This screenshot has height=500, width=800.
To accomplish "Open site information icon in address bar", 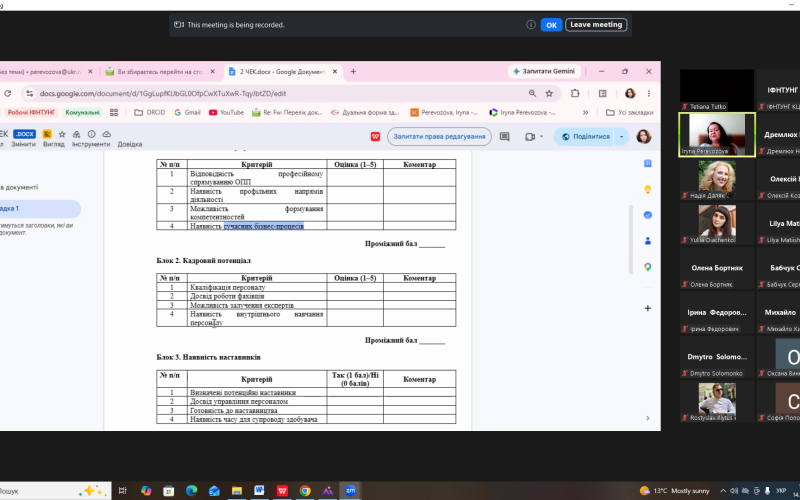I will coord(30,93).
